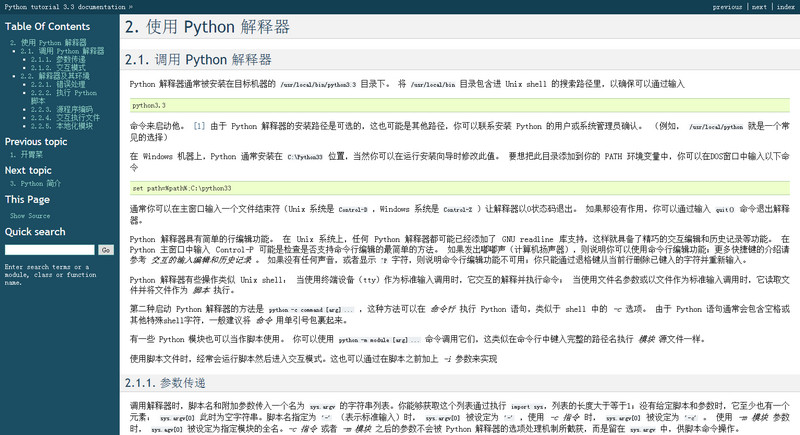Viewport: 800px width, 435px height.
Task: Click the 'python -m module [arg] ...' inline code
Action: (380, 340)
